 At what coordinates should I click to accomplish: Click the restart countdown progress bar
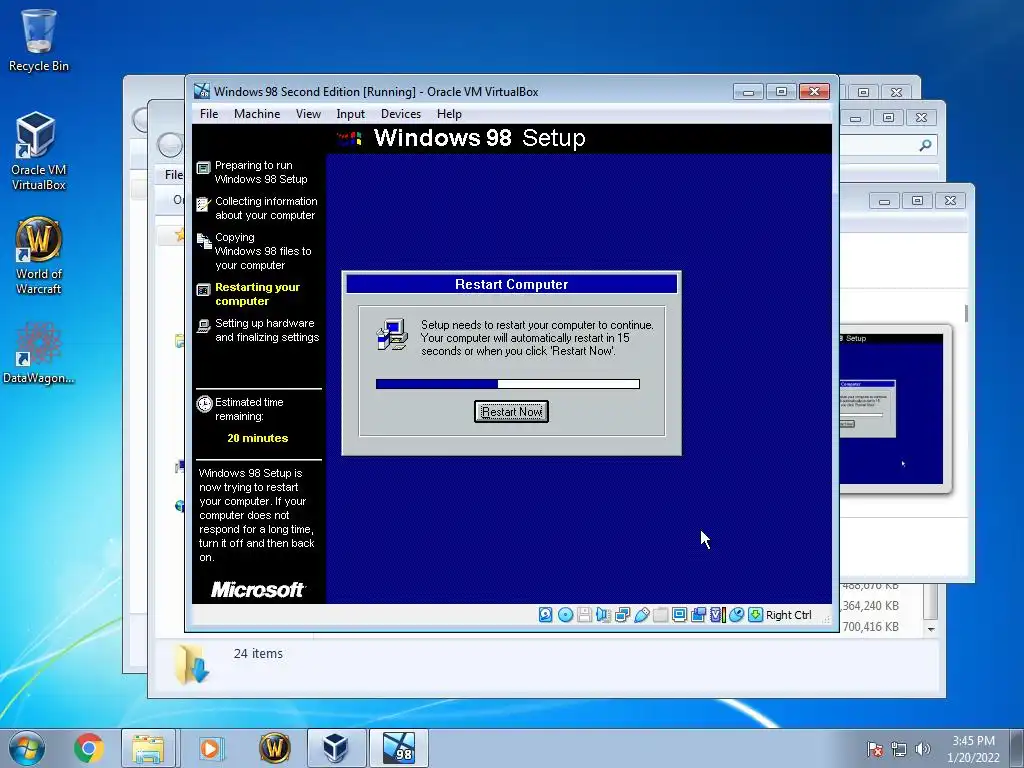(x=508, y=384)
